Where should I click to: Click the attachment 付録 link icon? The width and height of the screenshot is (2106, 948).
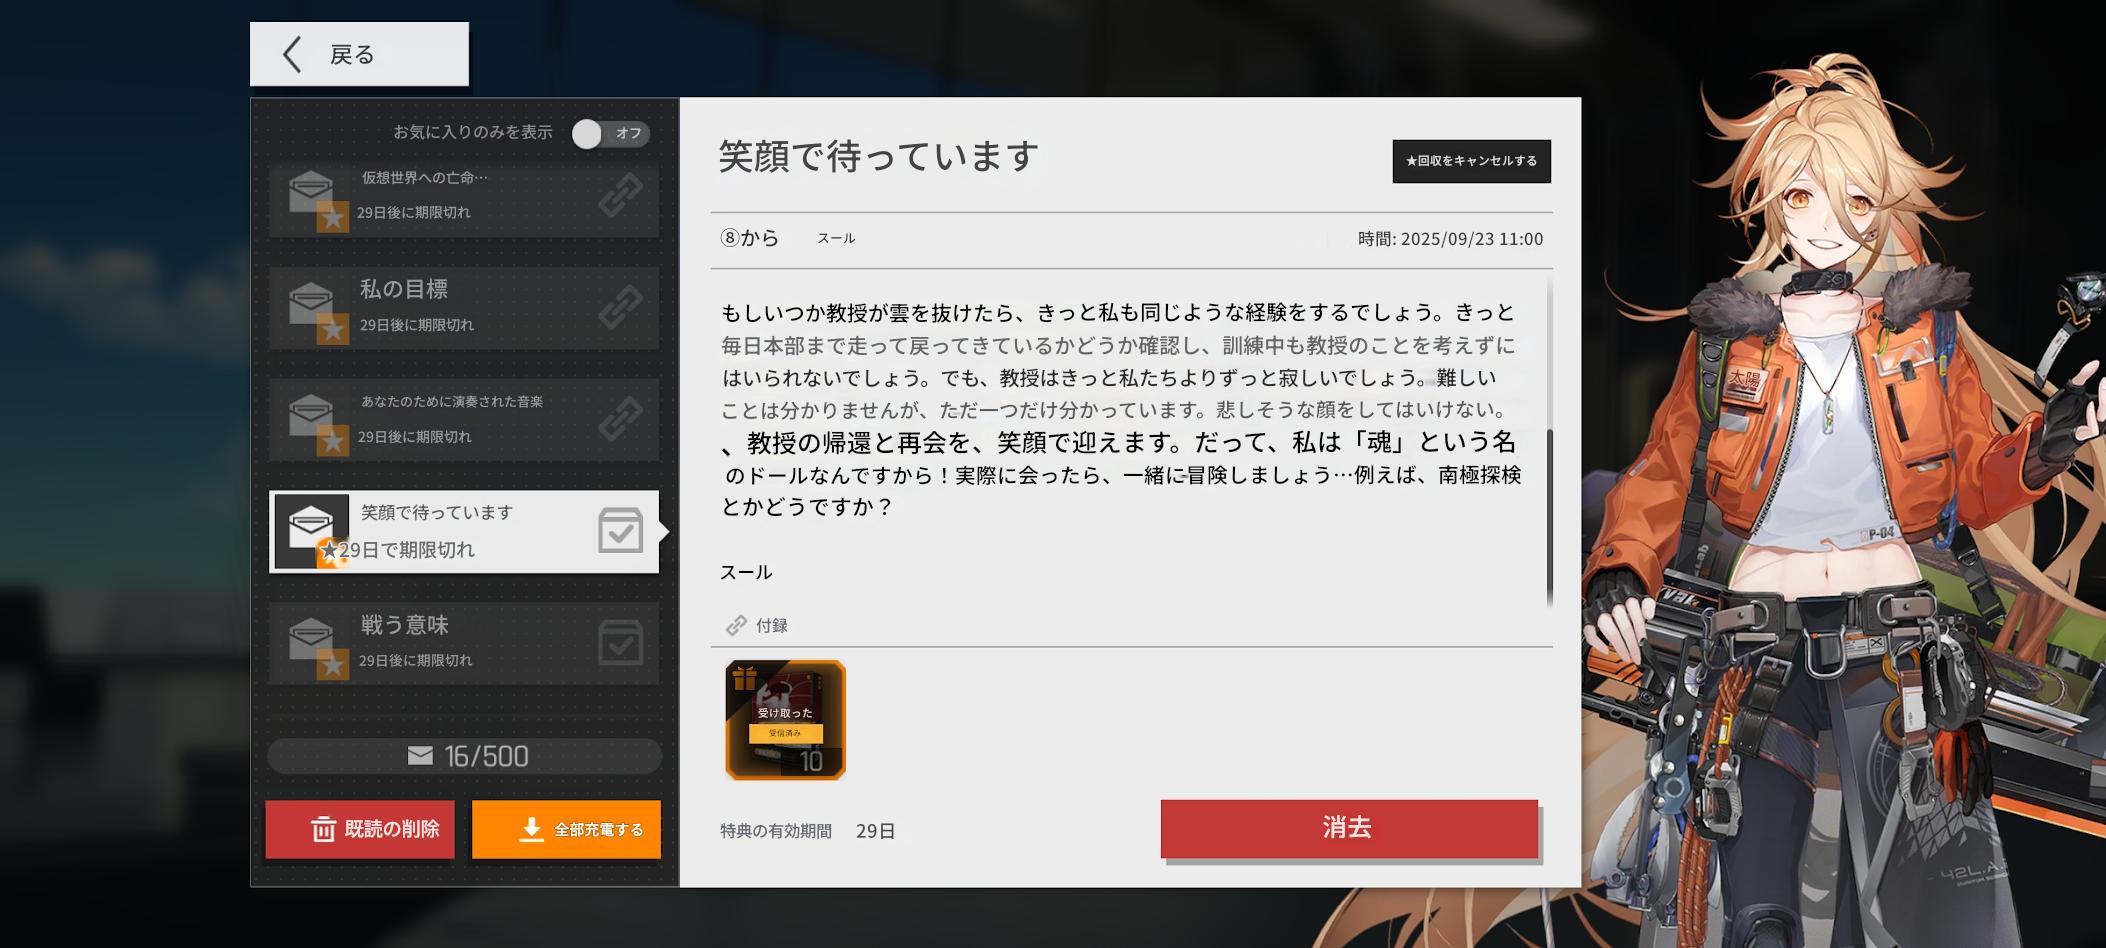pyautogui.click(x=736, y=626)
